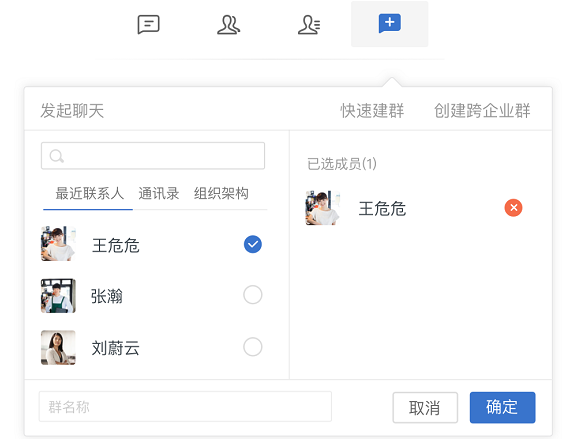Click the 快速建群 link
Screen dimensions: 578x448
coord(372,111)
